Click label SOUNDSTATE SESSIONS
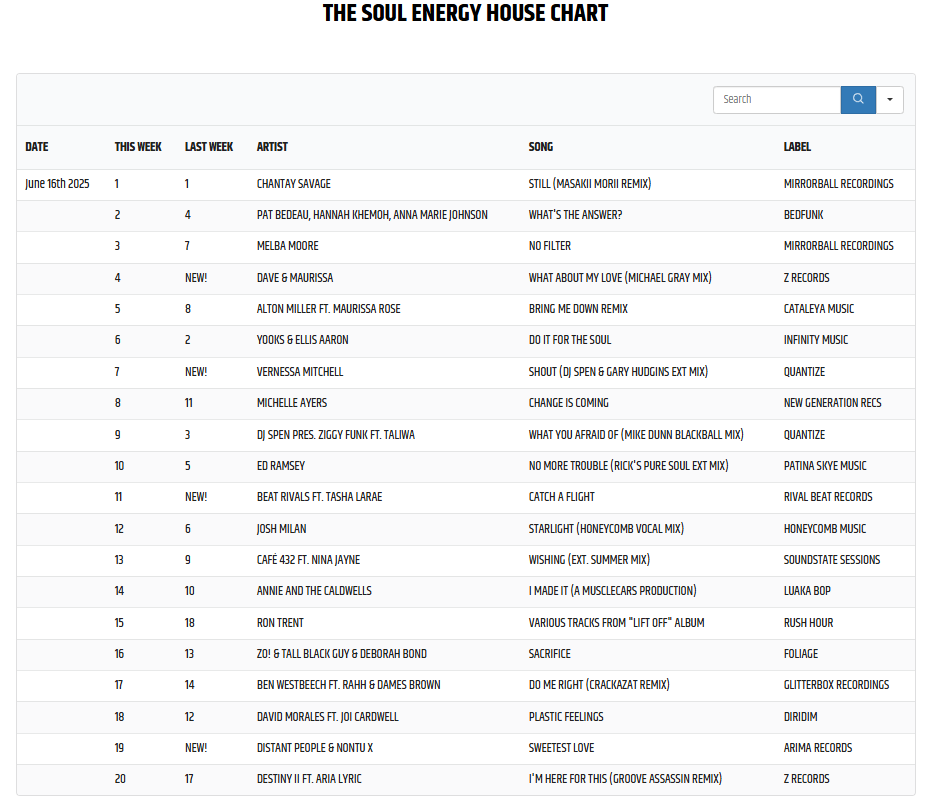This screenshot has width=927, height=810. 832,560
